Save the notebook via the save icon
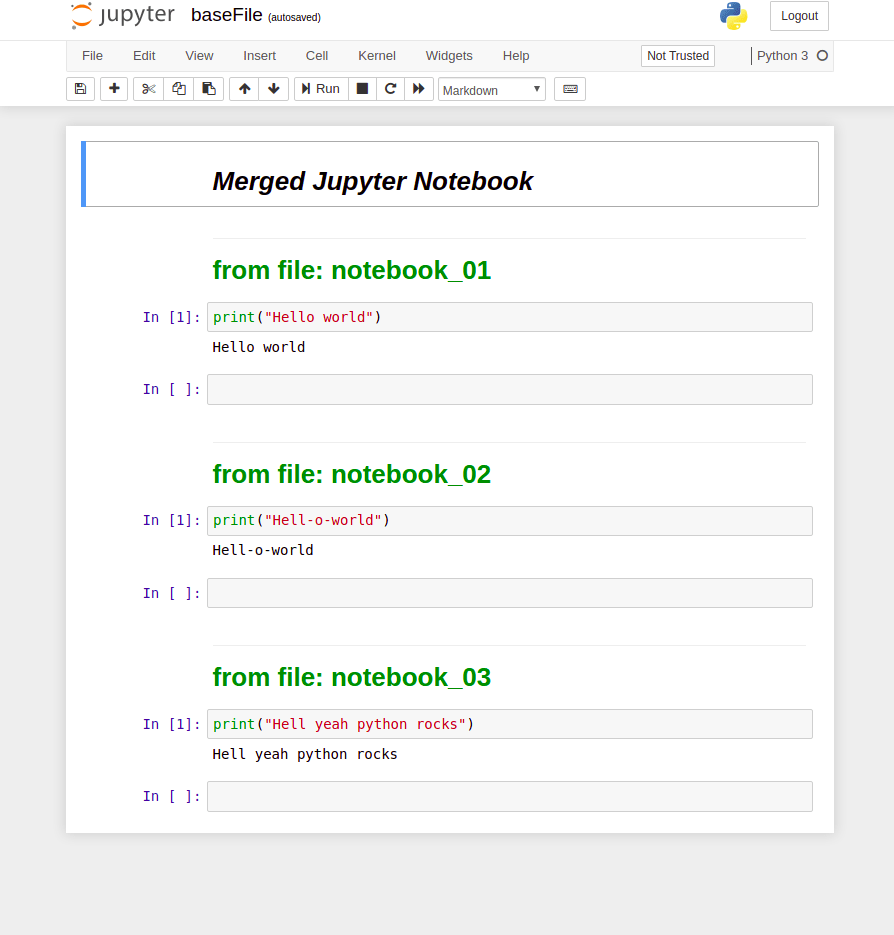 pyautogui.click(x=80, y=89)
